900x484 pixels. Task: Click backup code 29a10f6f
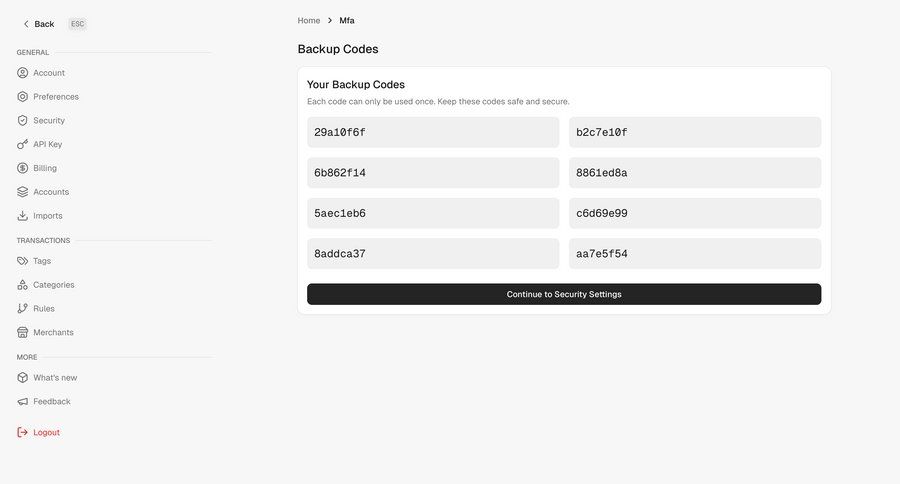[433, 132]
